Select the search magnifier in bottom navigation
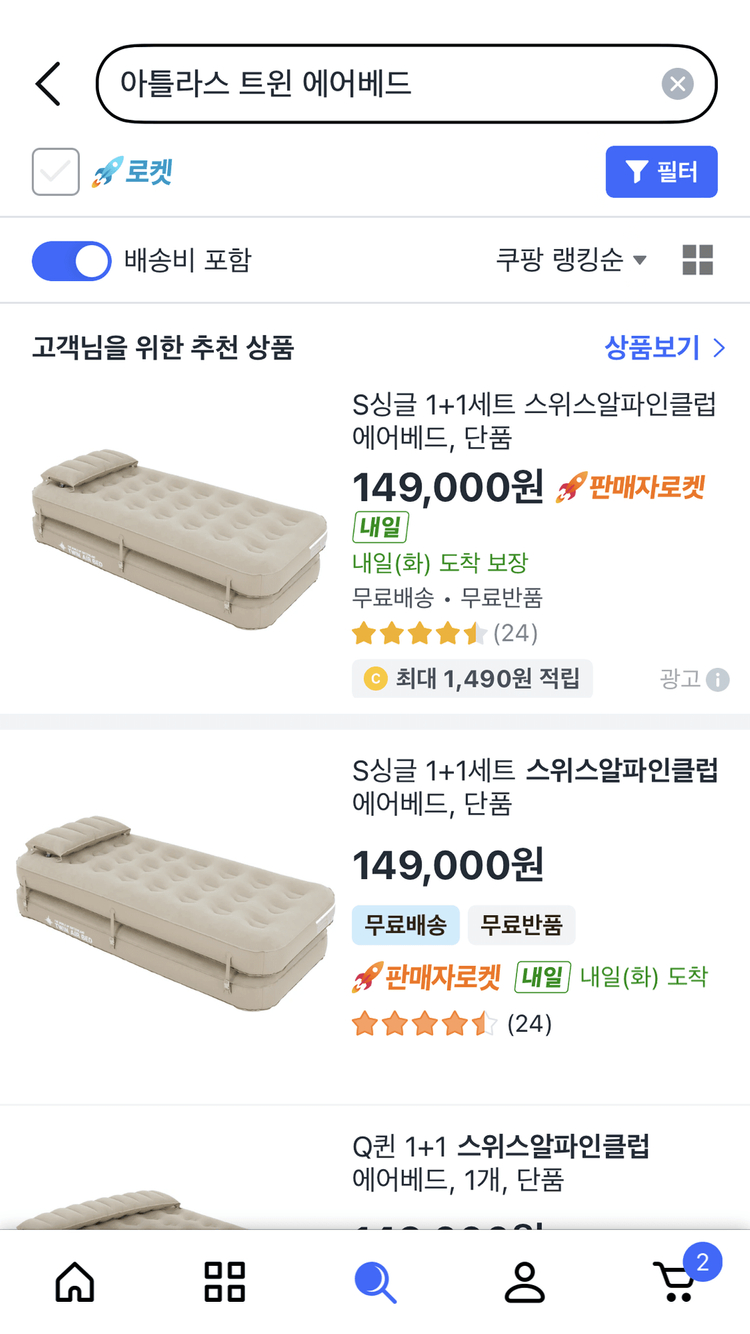 click(x=375, y=1281)
